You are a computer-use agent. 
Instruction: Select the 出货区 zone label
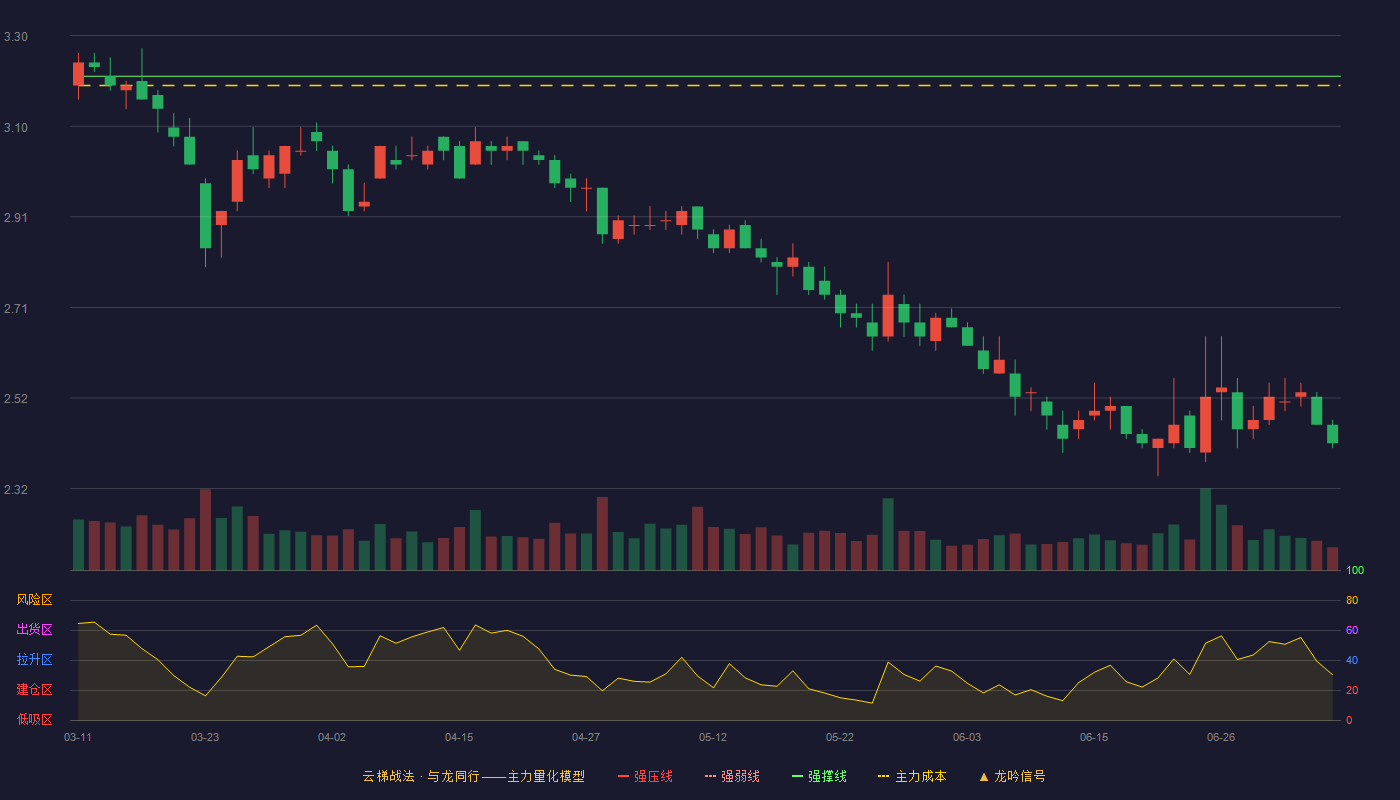(34, 630)
